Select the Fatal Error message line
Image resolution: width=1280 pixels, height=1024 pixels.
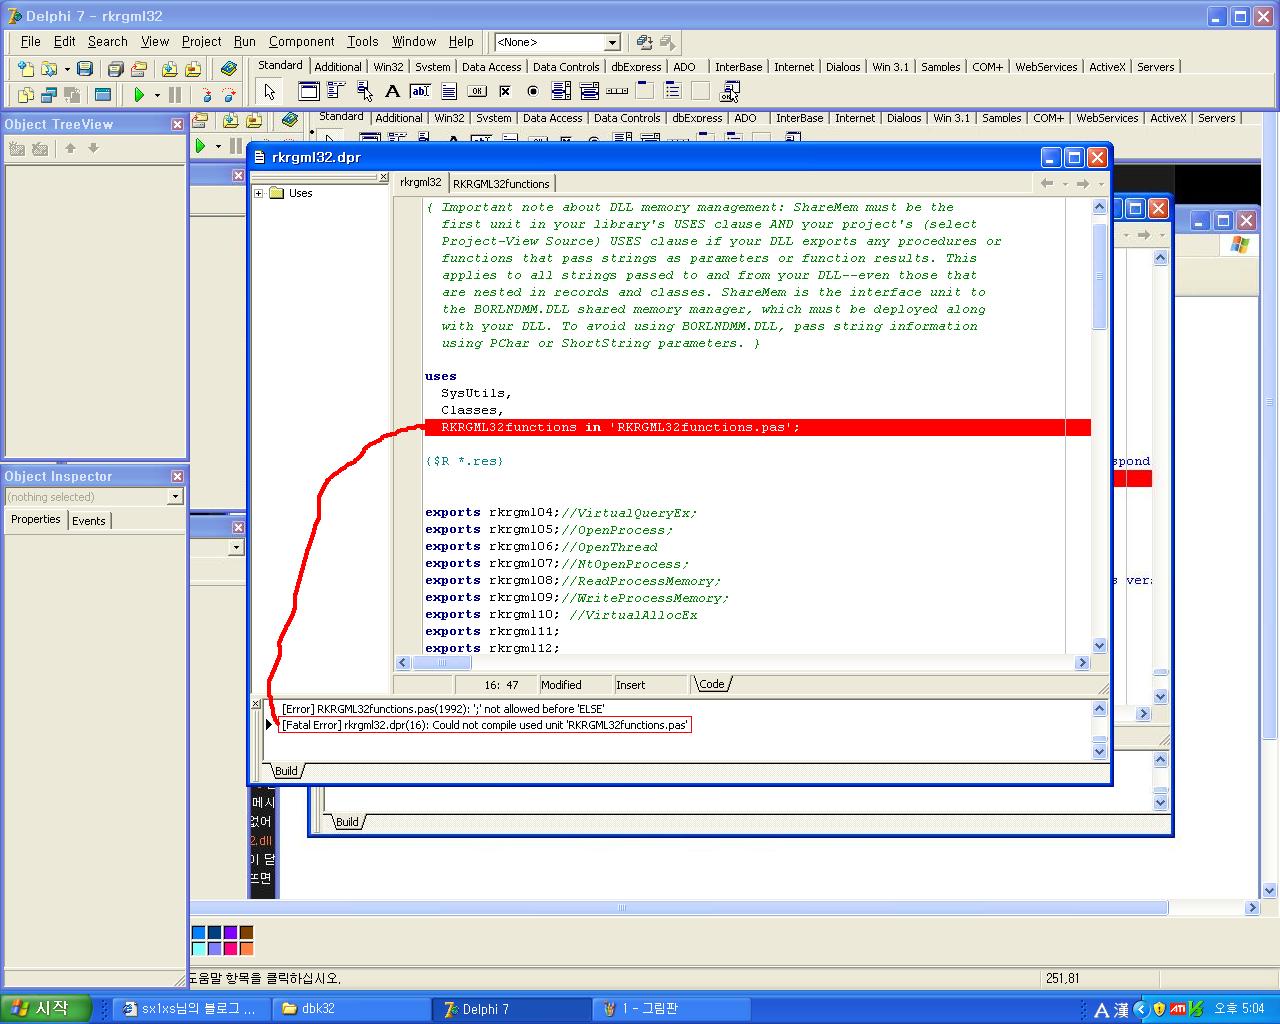(485, 725)
